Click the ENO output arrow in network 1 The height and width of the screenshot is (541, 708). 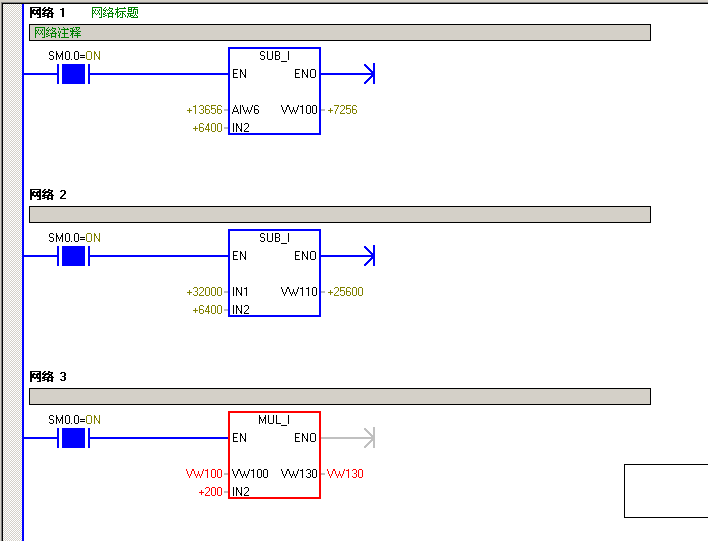coord(369,74)
